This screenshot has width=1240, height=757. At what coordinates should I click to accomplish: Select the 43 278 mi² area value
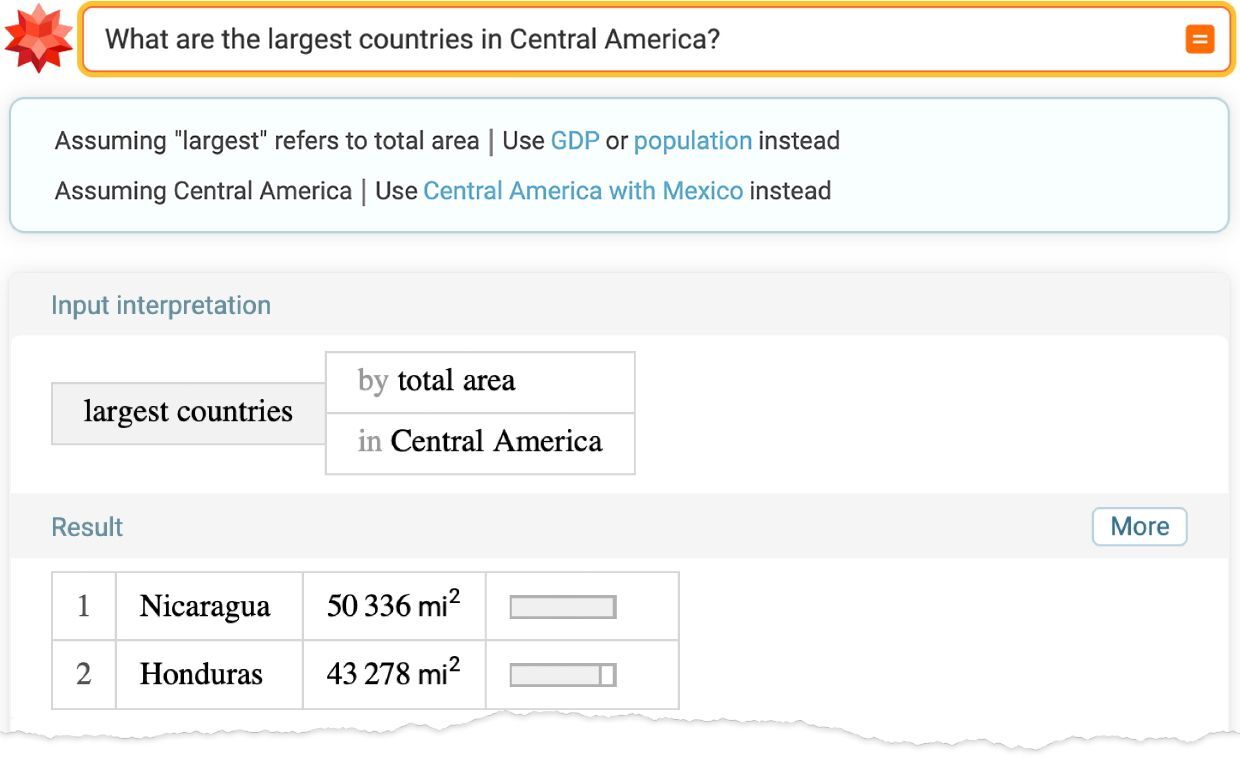pyautogui.click(x=393, y=674)
